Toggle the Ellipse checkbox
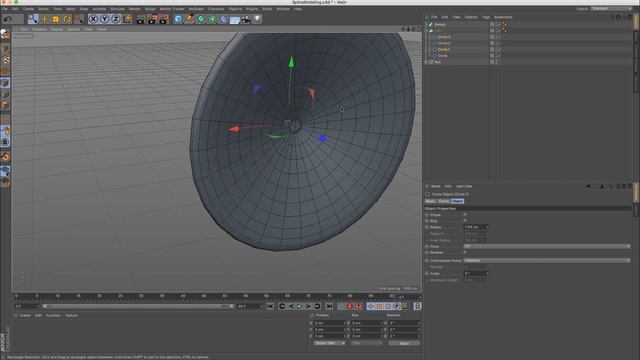 pos(465,215)
